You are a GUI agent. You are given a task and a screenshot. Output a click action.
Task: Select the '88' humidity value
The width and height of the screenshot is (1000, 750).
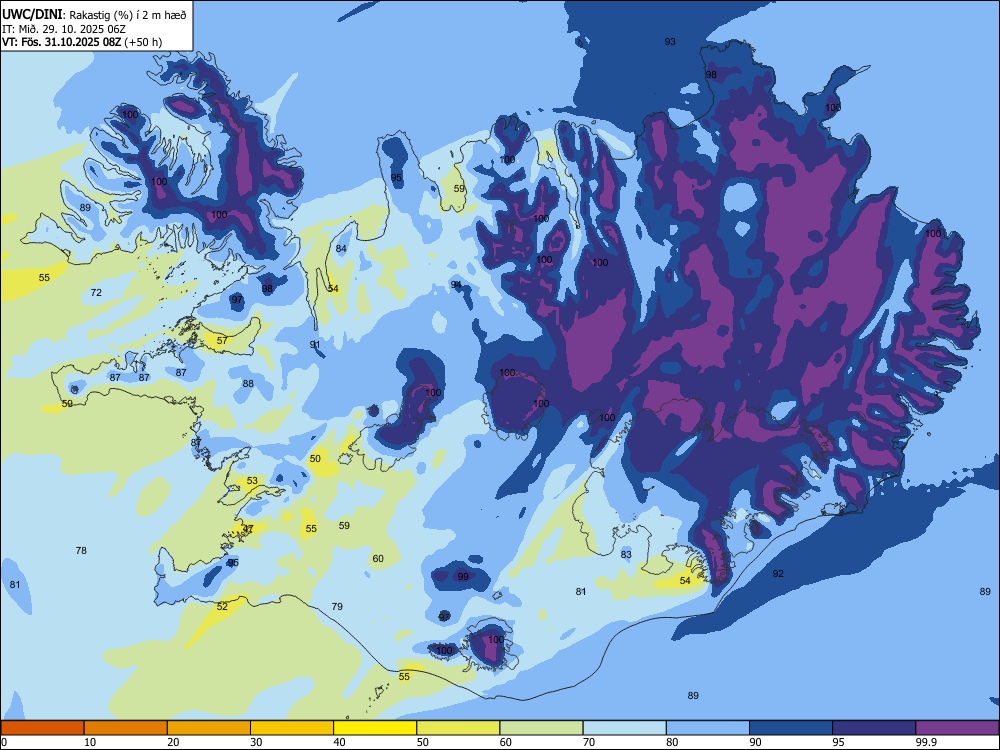pos(248,383)
